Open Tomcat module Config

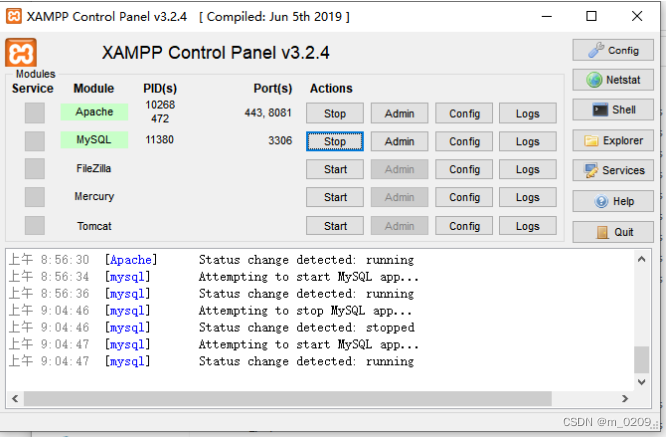coord(464,226)
